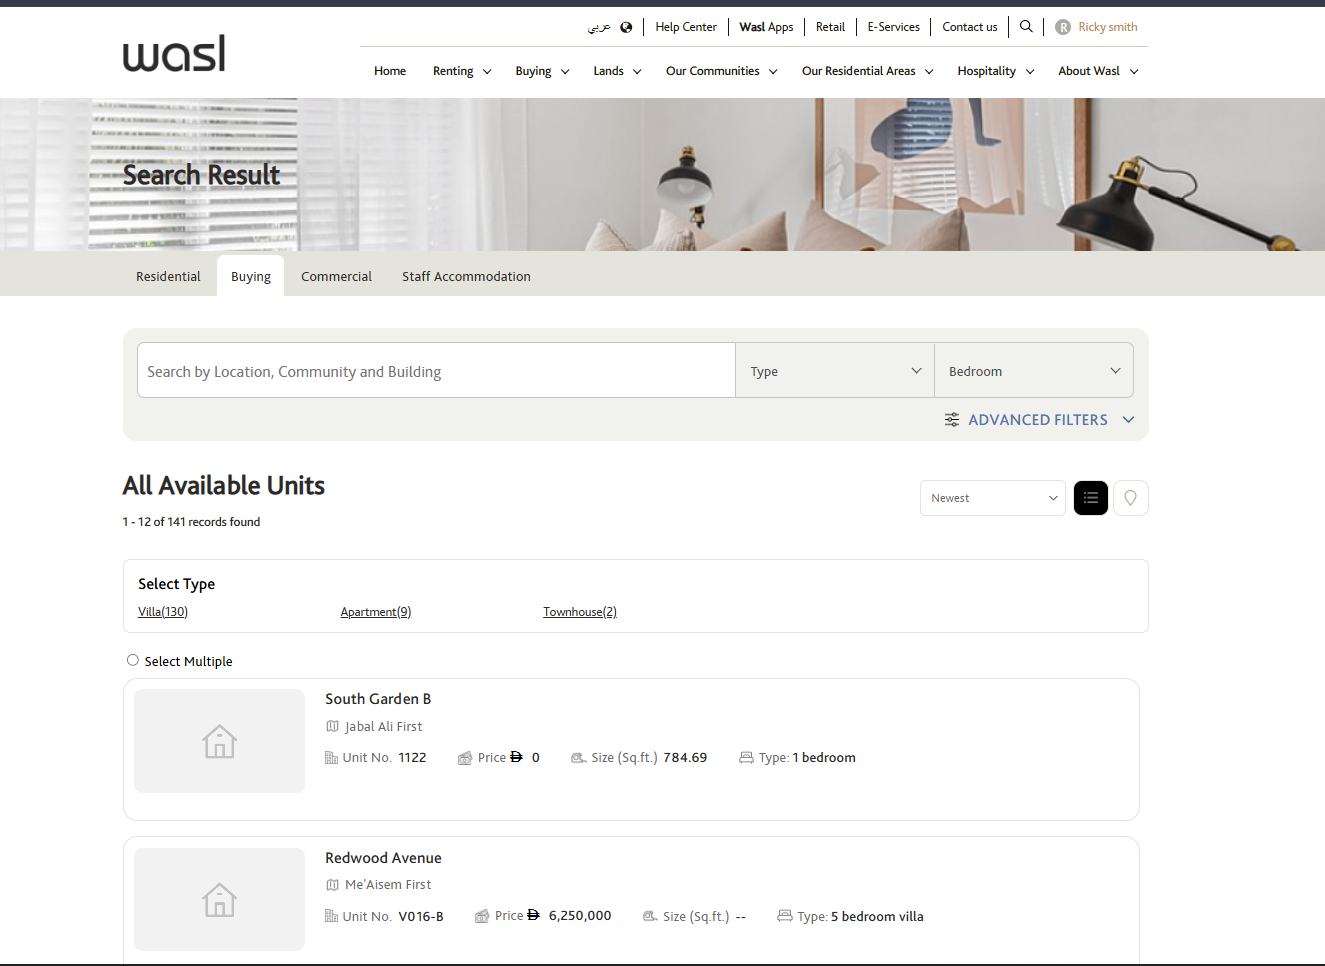Viewport: 1325px width, 966px height.
Task: Switch to list view icon
Action: (x=1090, y=498)
